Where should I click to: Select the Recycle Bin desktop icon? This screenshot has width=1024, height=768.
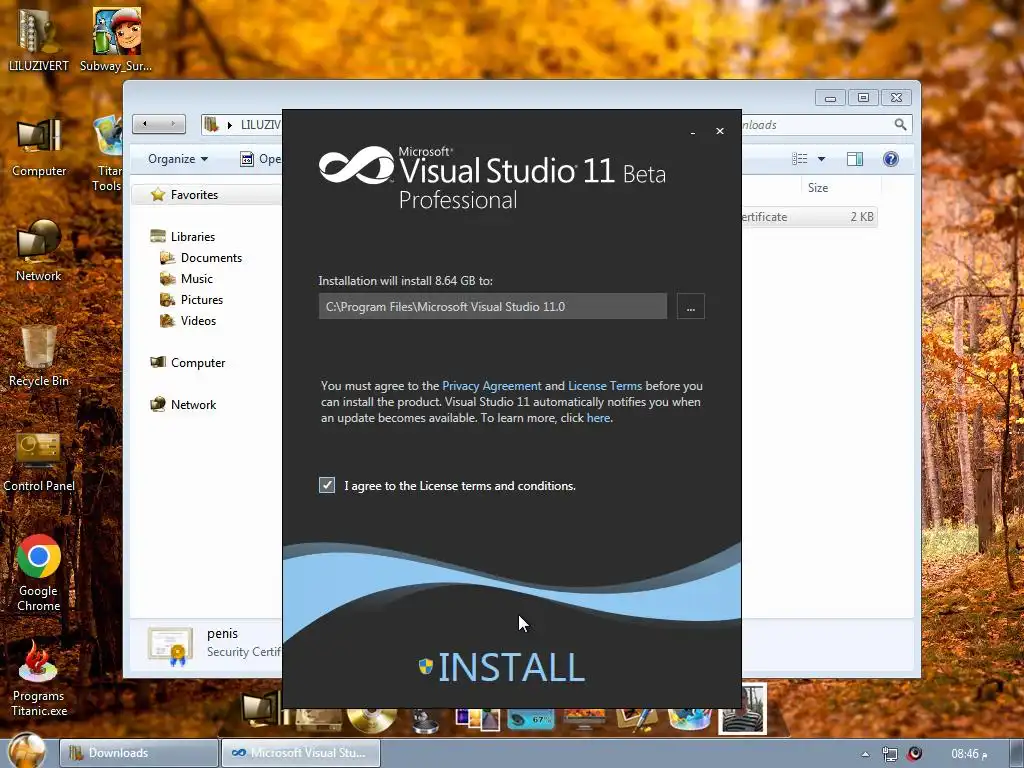pyautogui.click(x=39, y=357)
